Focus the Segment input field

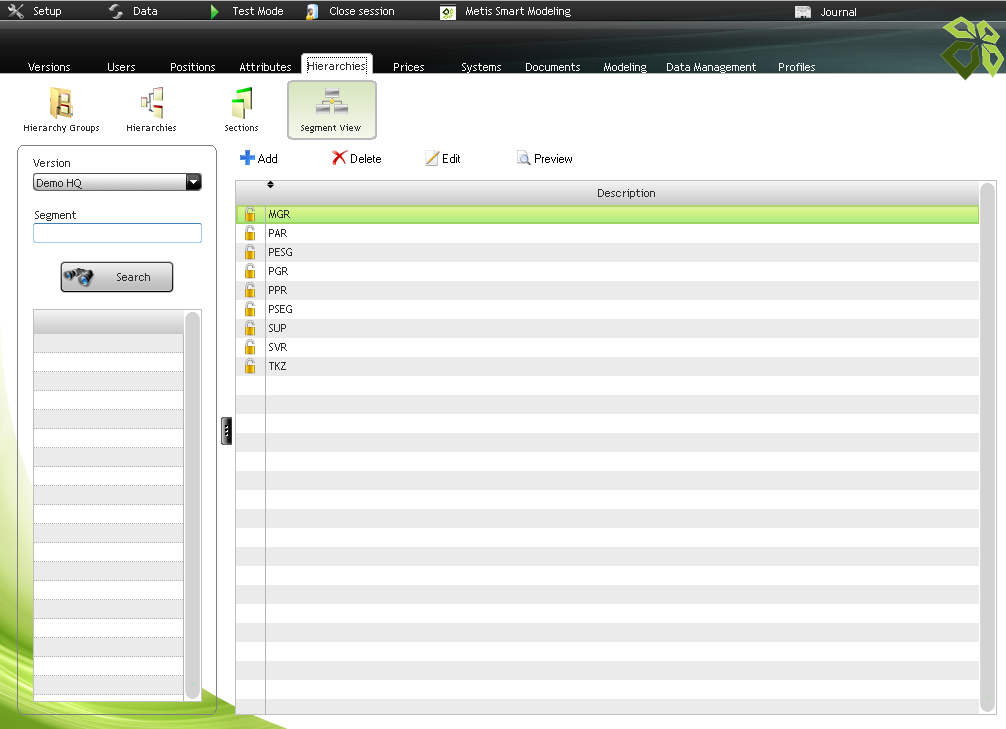[x=117, y=233]
